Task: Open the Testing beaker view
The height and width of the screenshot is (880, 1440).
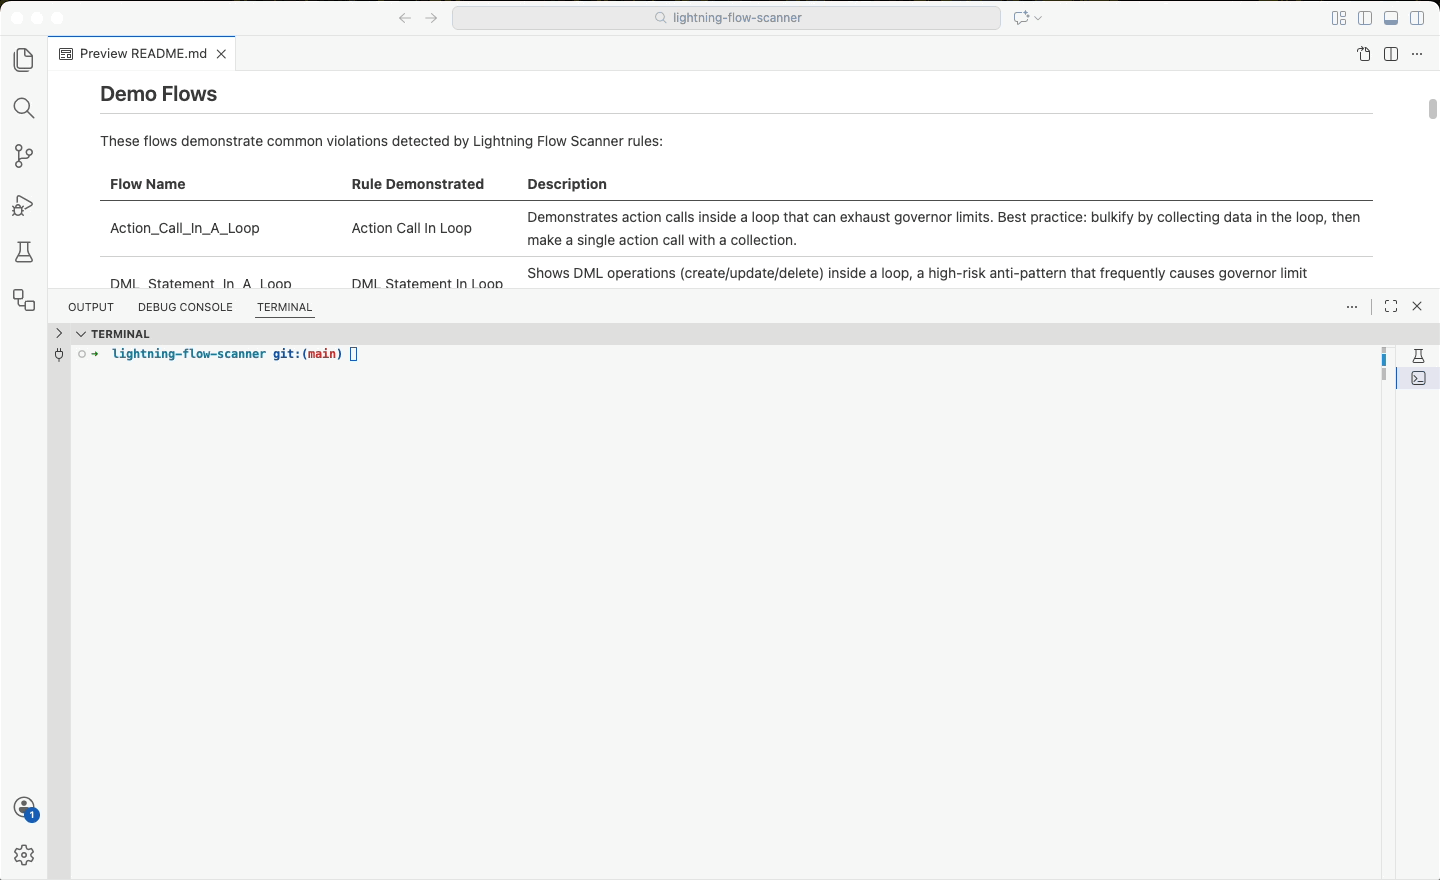Action: click(x=23, y=252)
